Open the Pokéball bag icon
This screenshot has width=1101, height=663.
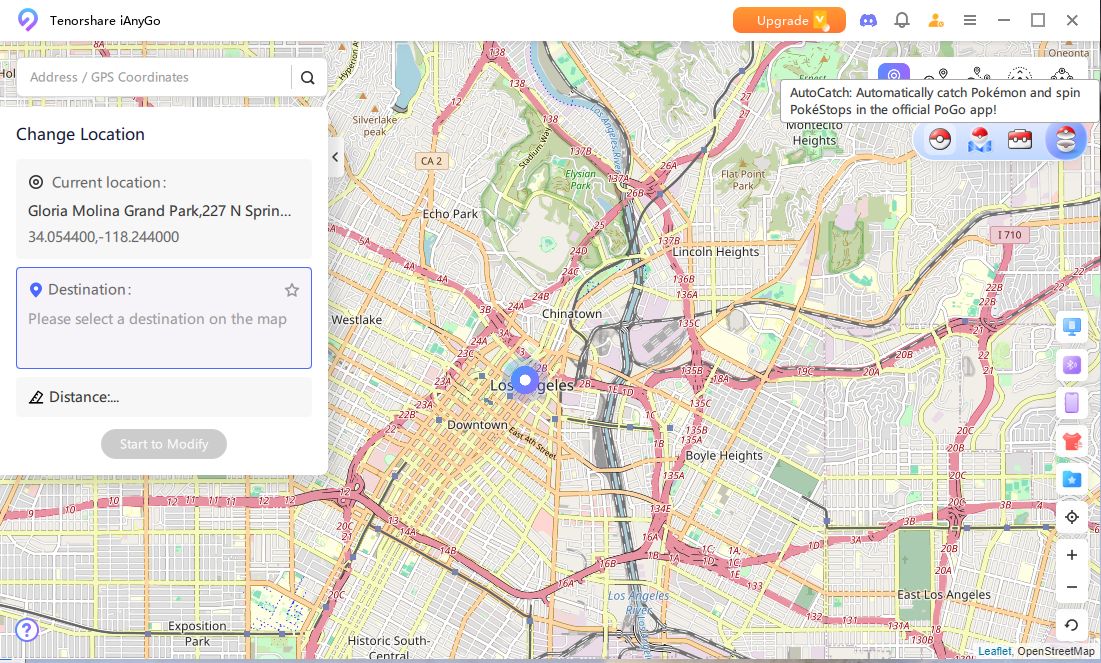[x=1019, y=140]
